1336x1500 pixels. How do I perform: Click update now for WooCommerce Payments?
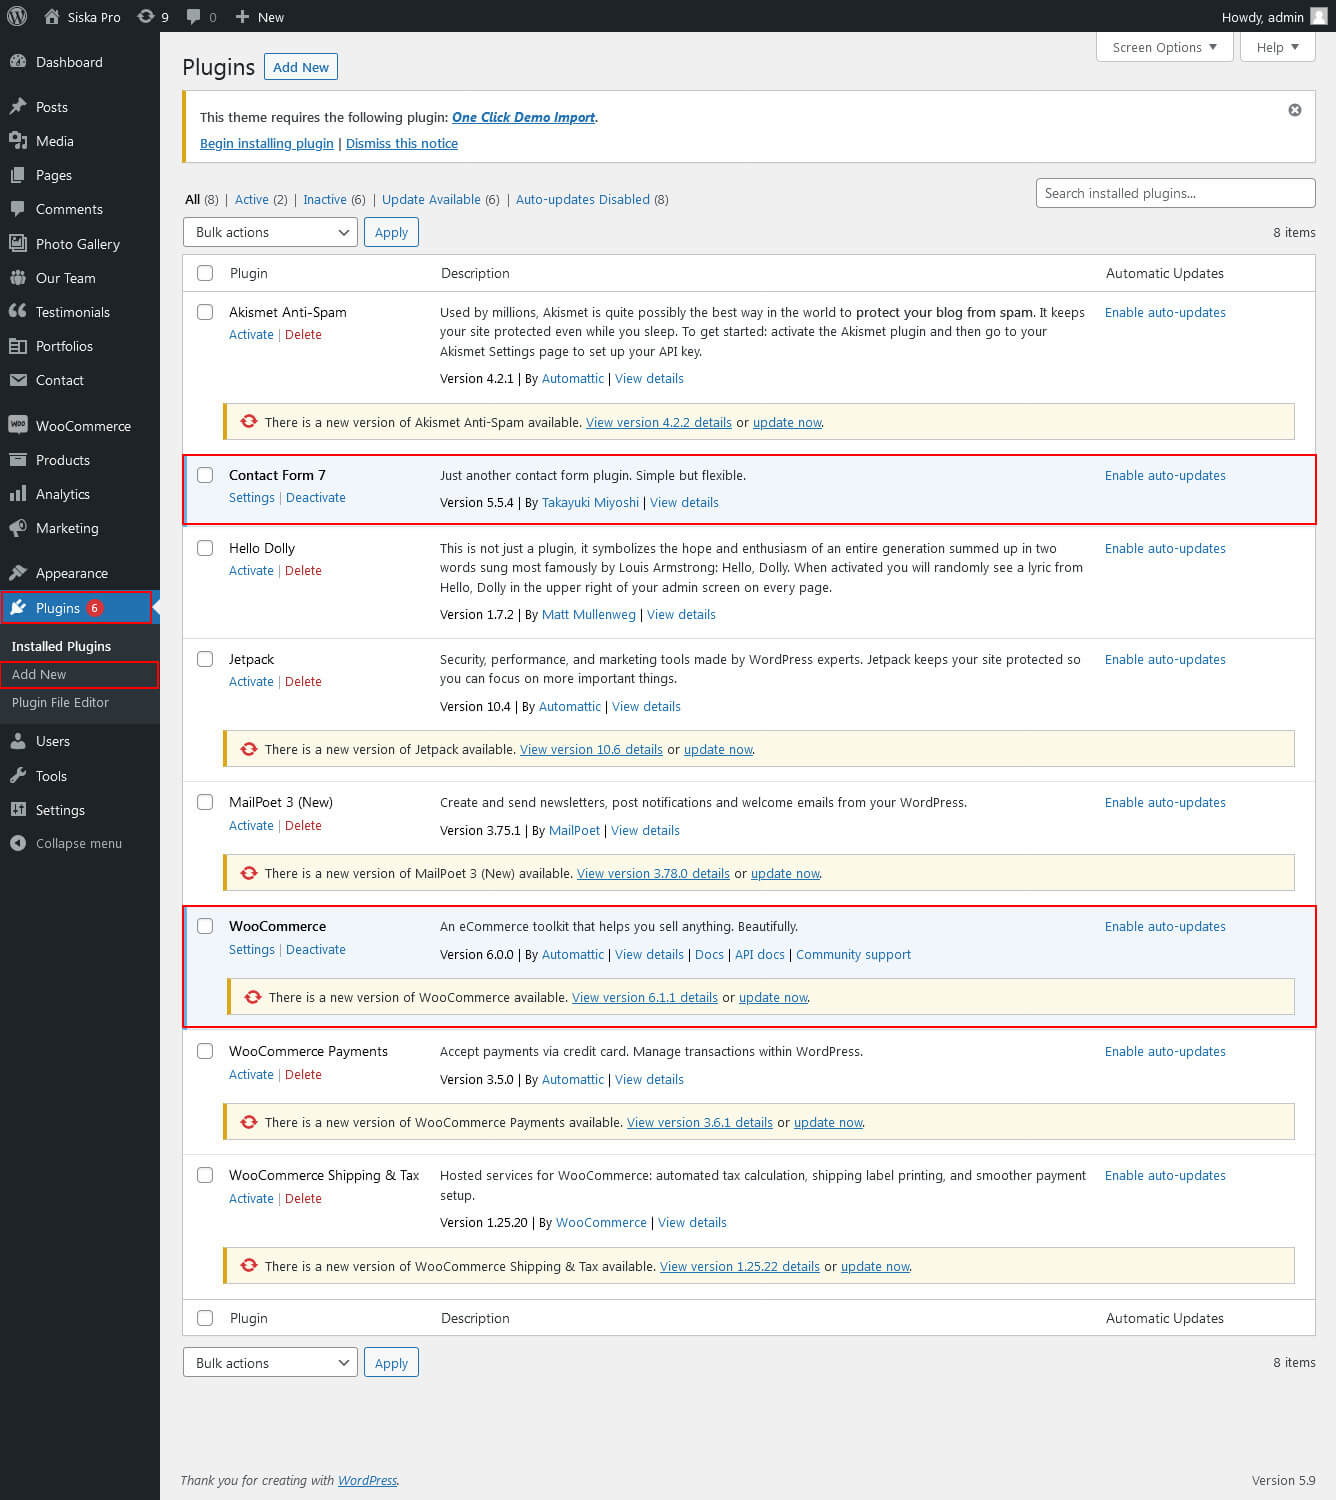point(828,1122)
